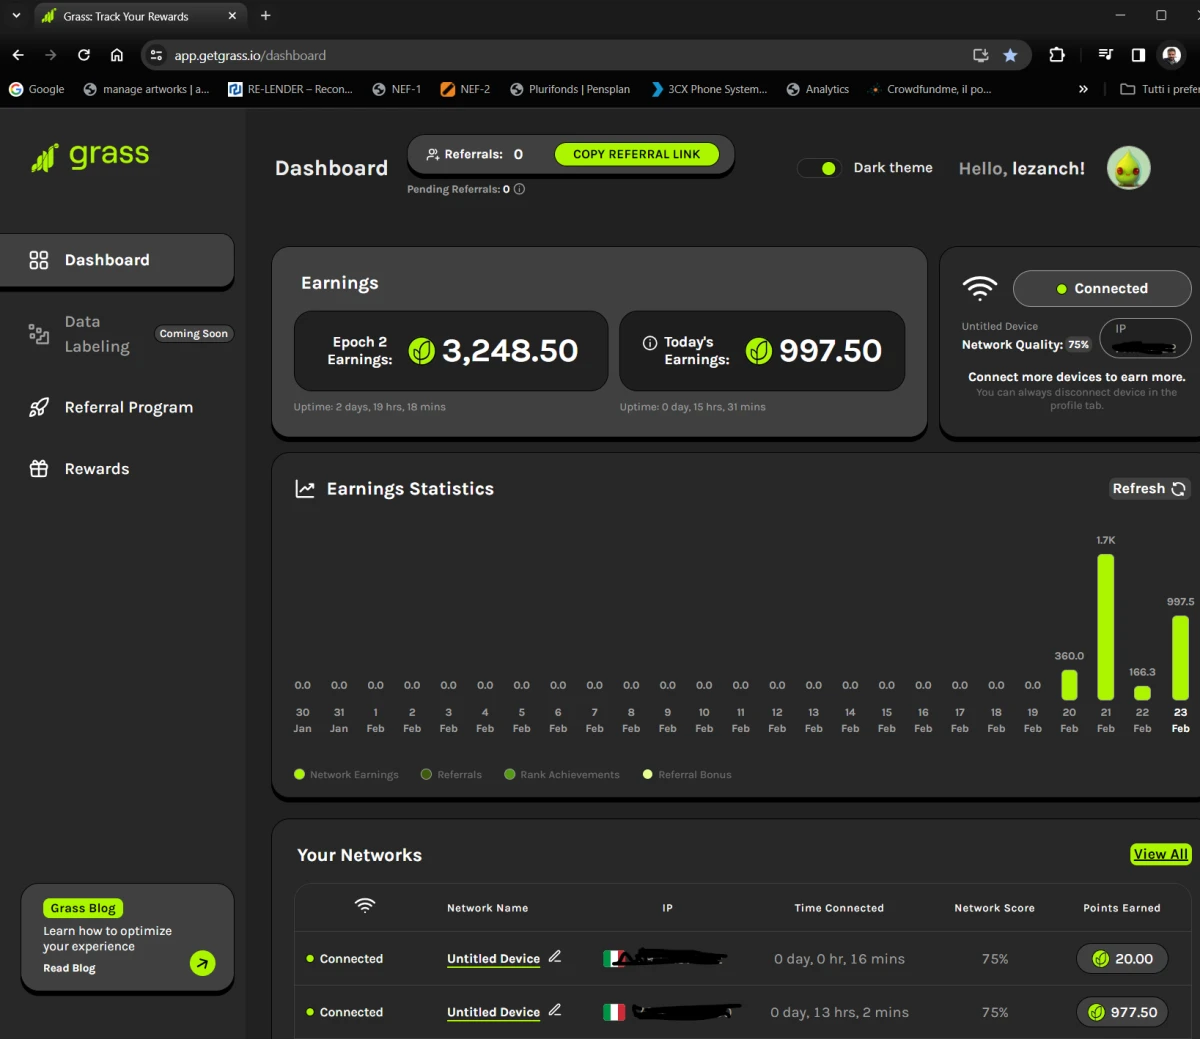Image resolution: width=1200 pixels, height=1039 pixels.
Task: Click the grass logo in sidebar
Action: tap(90, 156)
